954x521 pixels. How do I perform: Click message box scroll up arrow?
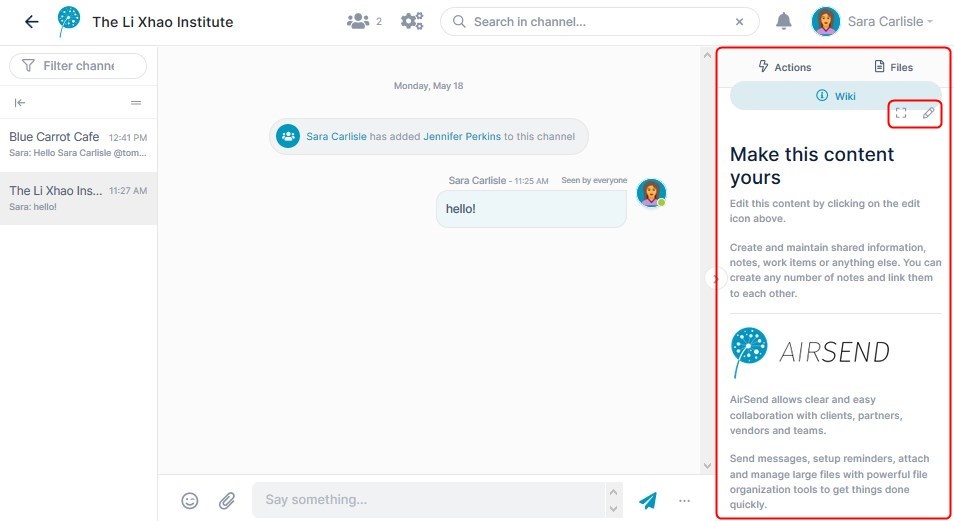point(613,492)
